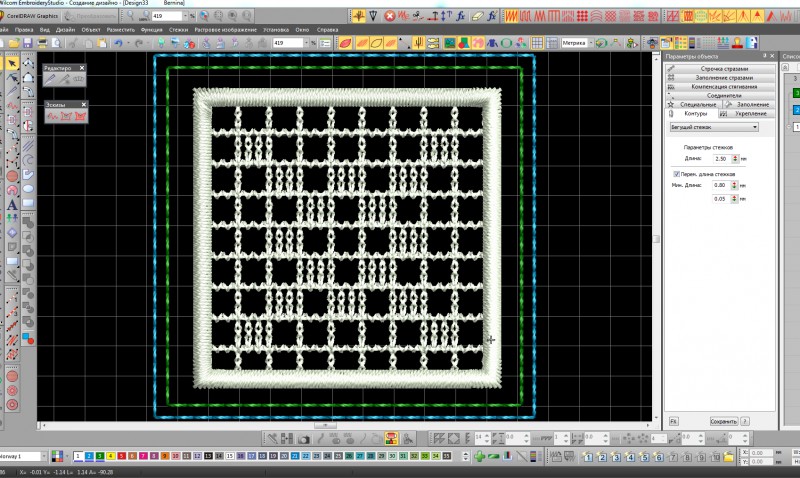Viewport: 800px width, 478px height.
Task: Click the Print icon in toolbar
Action: pyautogui.click(x=42, y=43)
